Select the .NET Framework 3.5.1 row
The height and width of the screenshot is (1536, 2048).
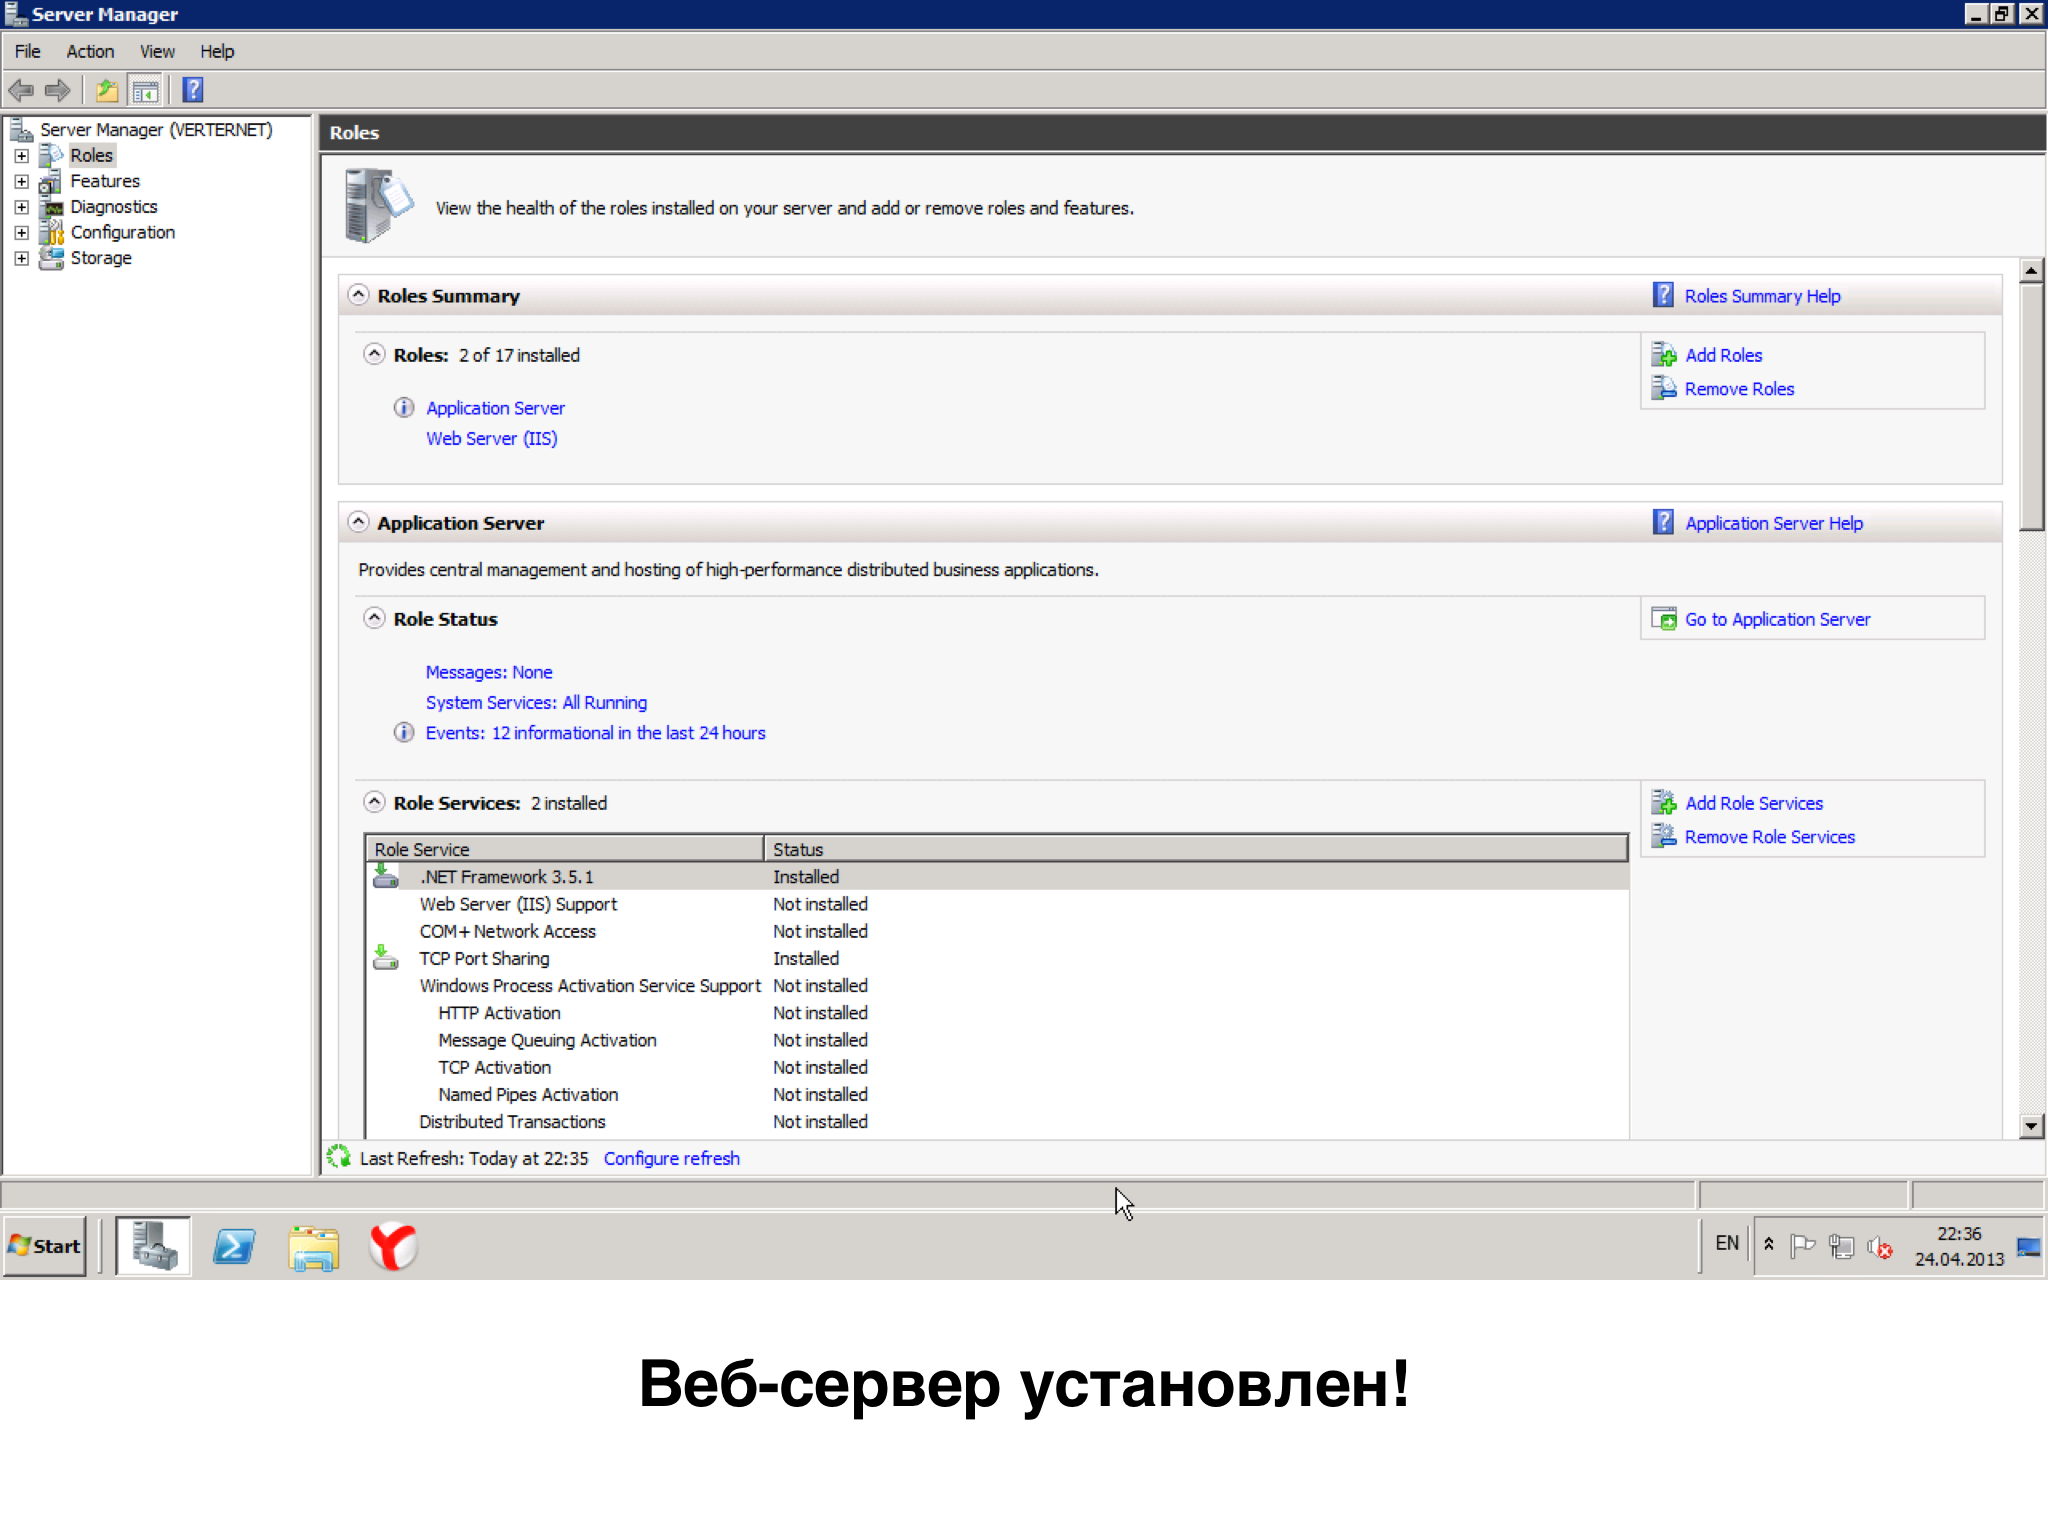coord(997,876)
